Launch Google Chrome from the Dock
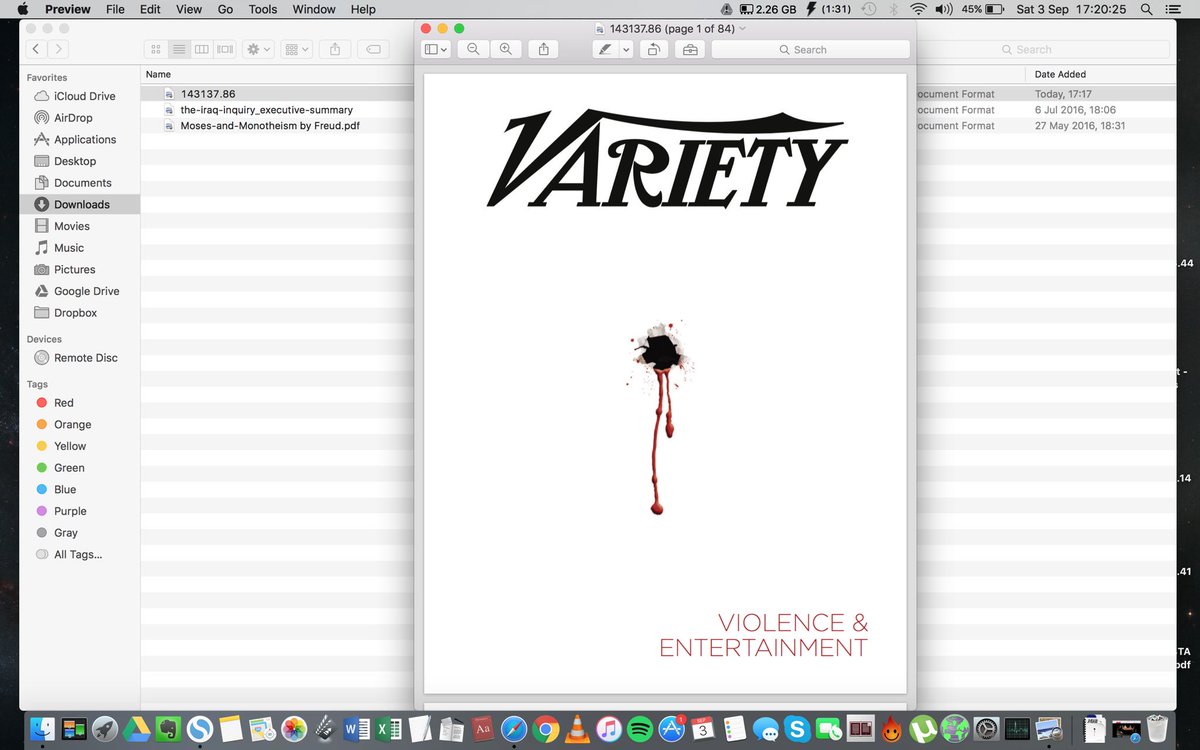Screen dimensions: 1200x750 [546, 729]
